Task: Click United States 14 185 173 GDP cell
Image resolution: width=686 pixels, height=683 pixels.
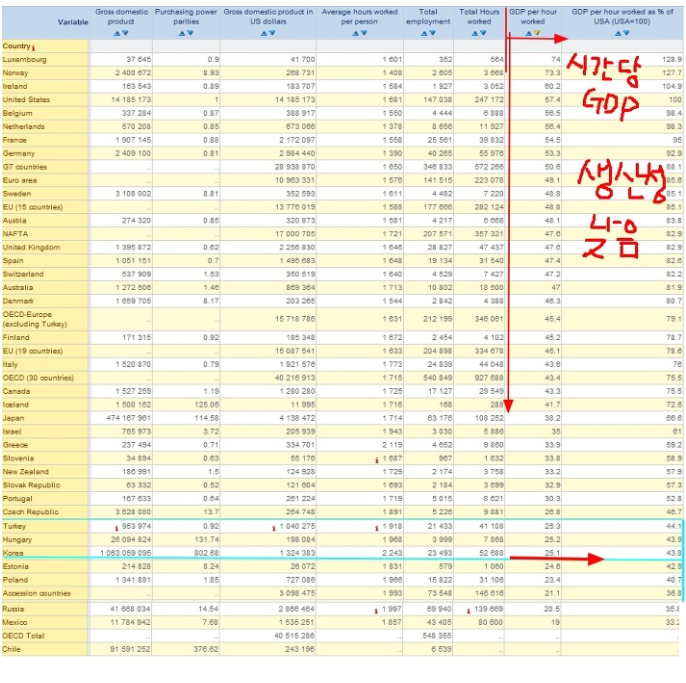Action: 121,100
